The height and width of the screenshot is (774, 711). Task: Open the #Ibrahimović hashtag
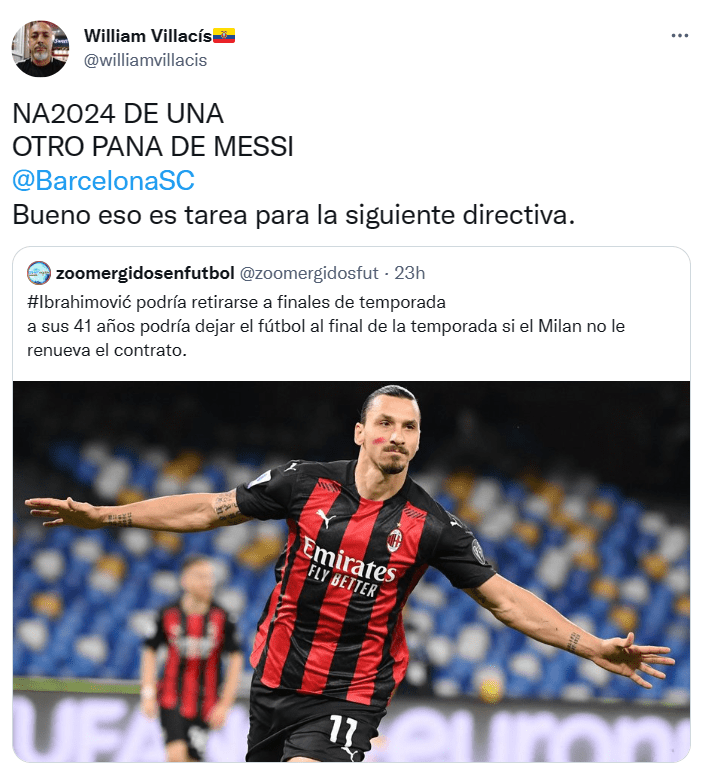[79, 302]
